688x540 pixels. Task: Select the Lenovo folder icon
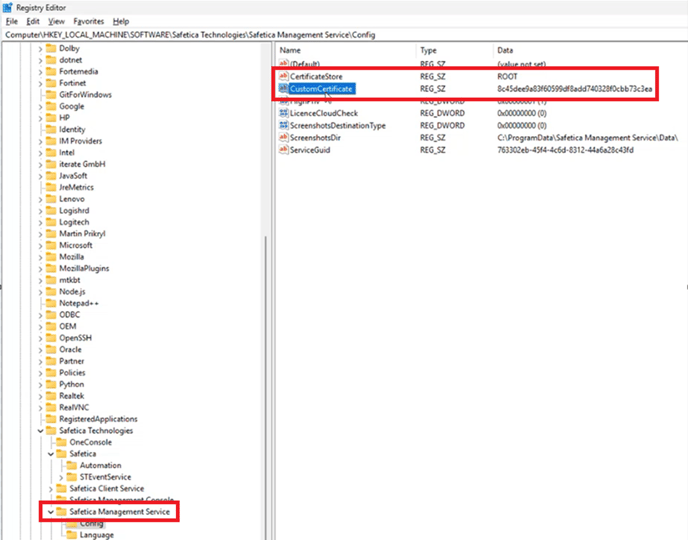51,199
